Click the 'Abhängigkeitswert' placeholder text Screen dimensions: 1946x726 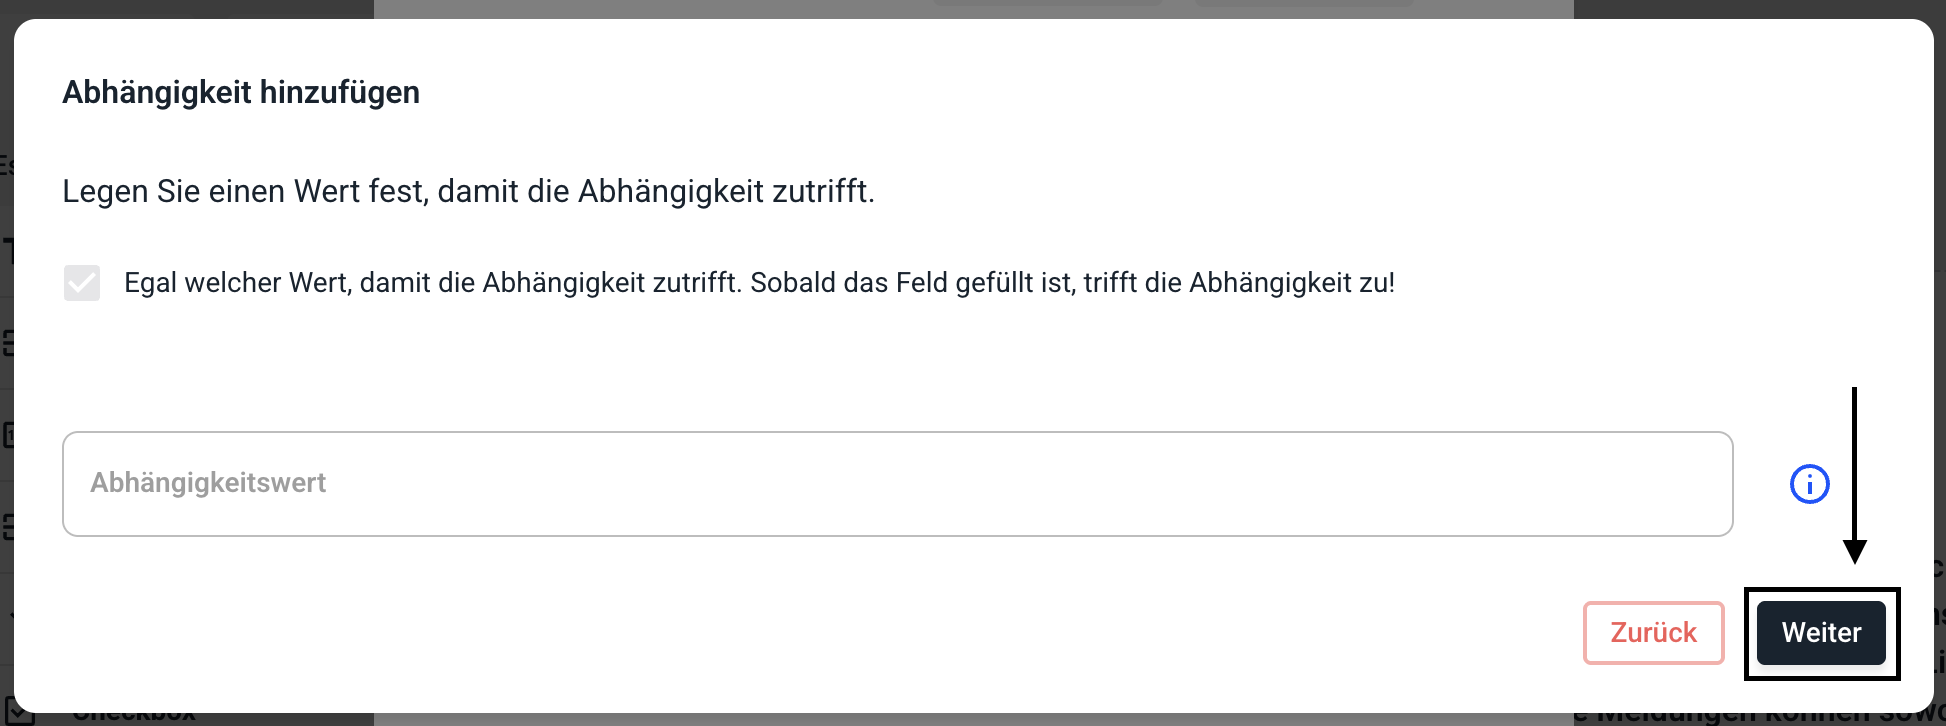[x=208, y=483]
